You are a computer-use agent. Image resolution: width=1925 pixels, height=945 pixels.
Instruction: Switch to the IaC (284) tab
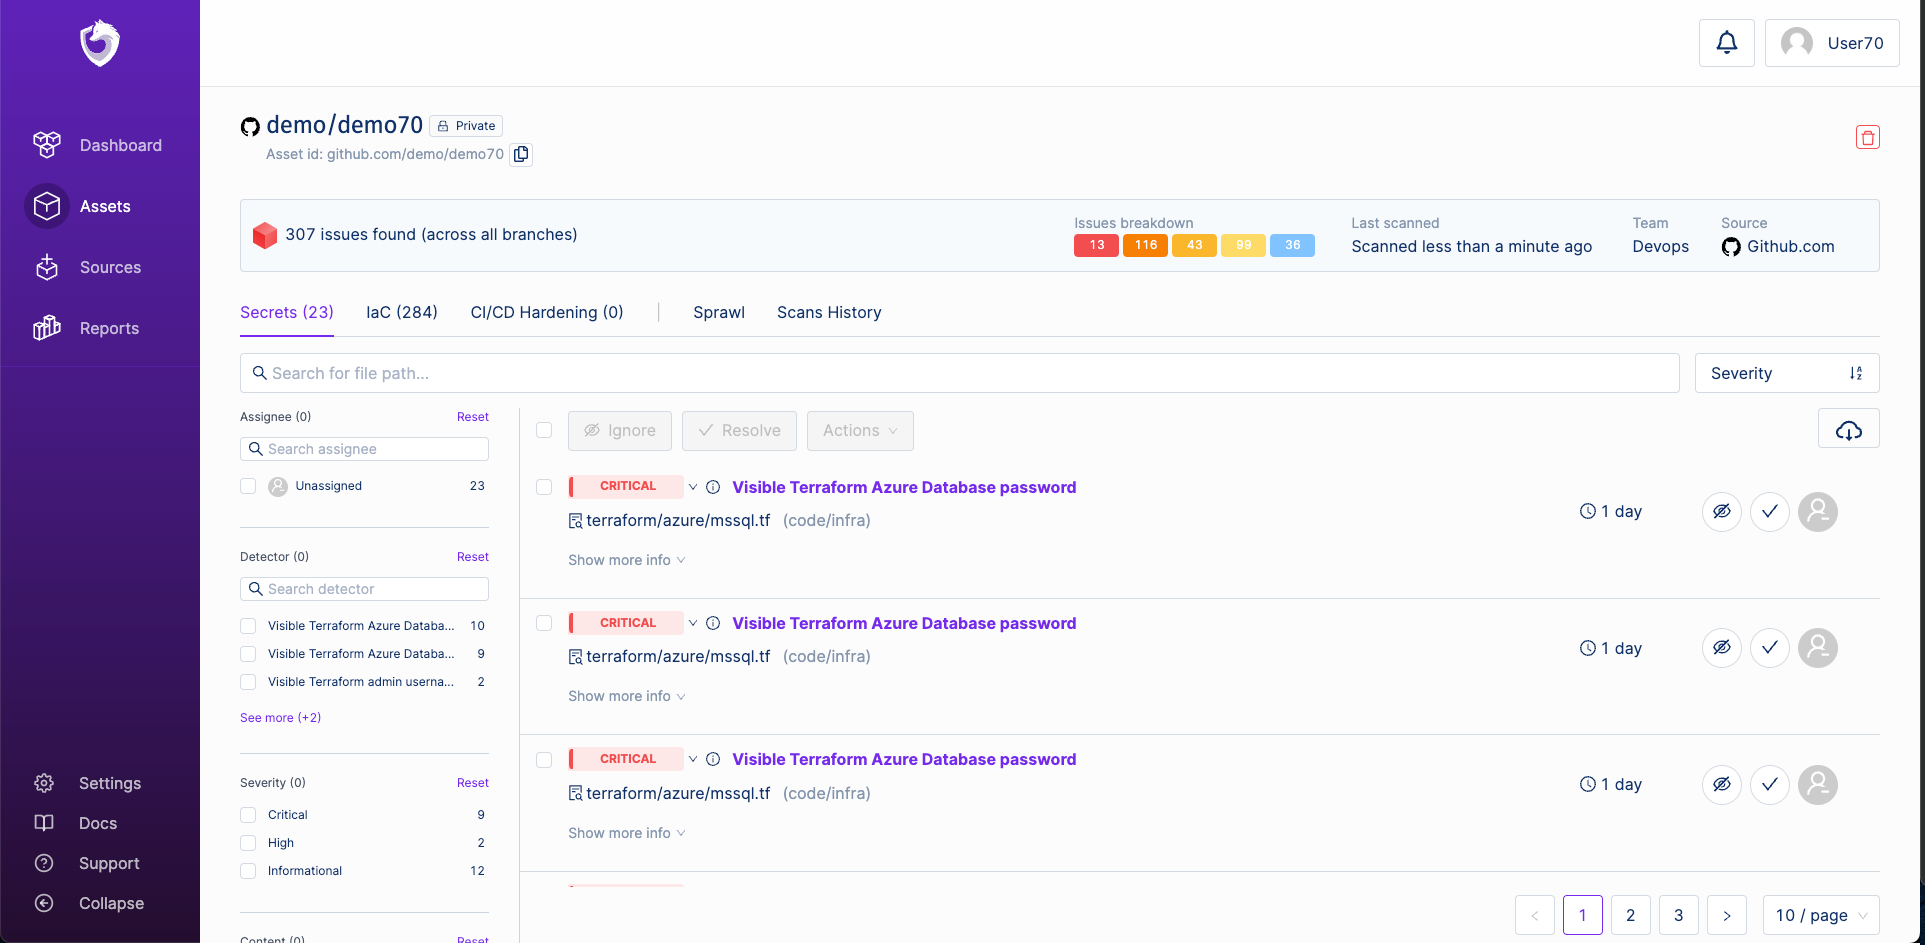click(x=402, y=312)
